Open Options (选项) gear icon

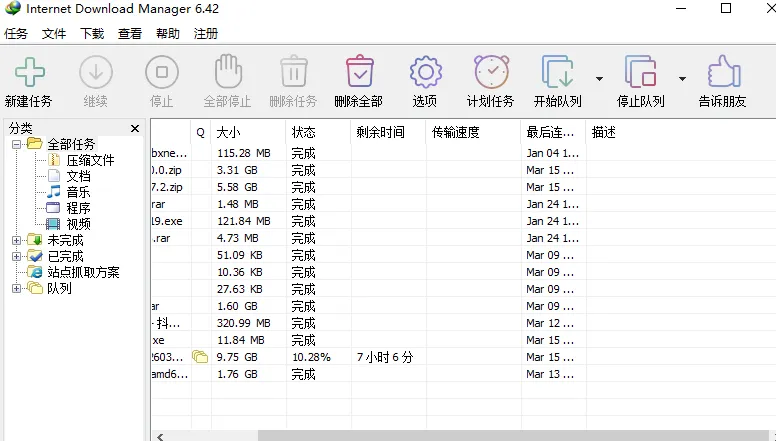click(x=426, y=72)
